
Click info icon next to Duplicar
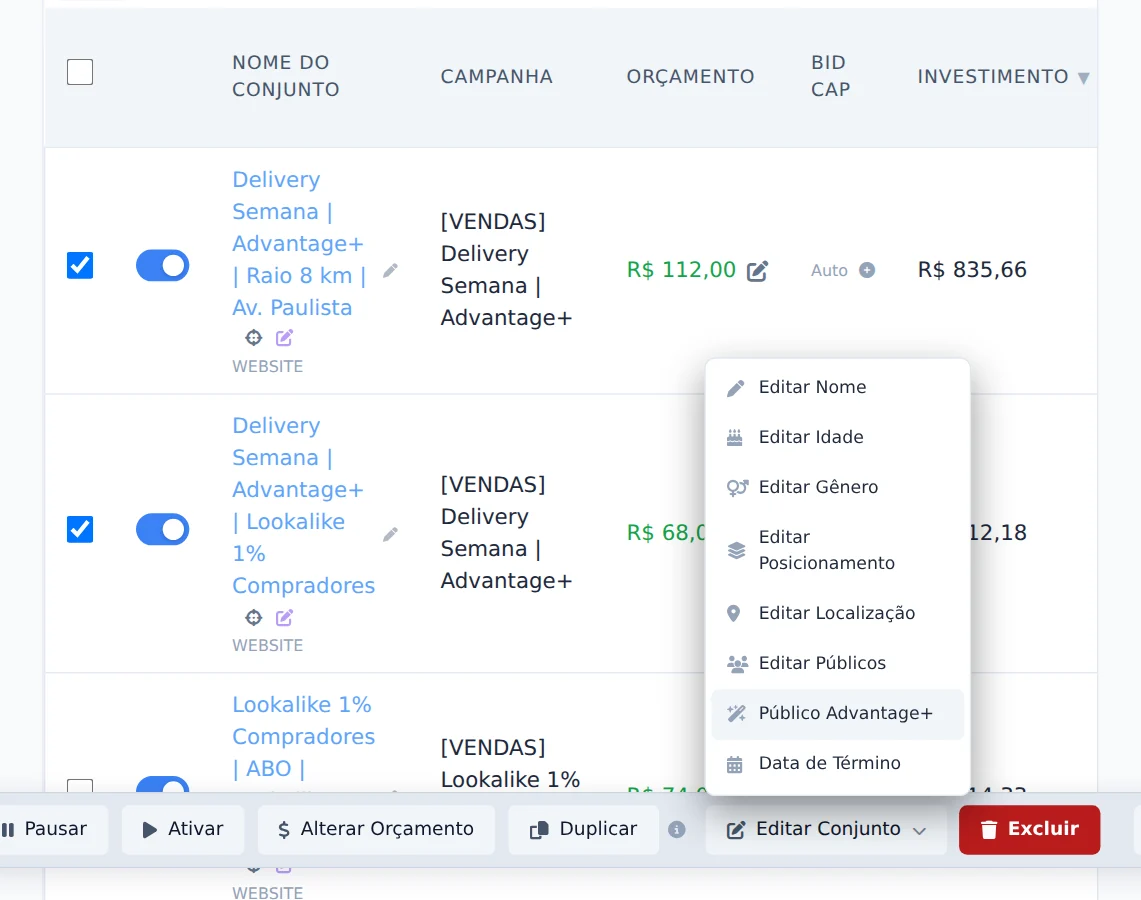[677, 829]
